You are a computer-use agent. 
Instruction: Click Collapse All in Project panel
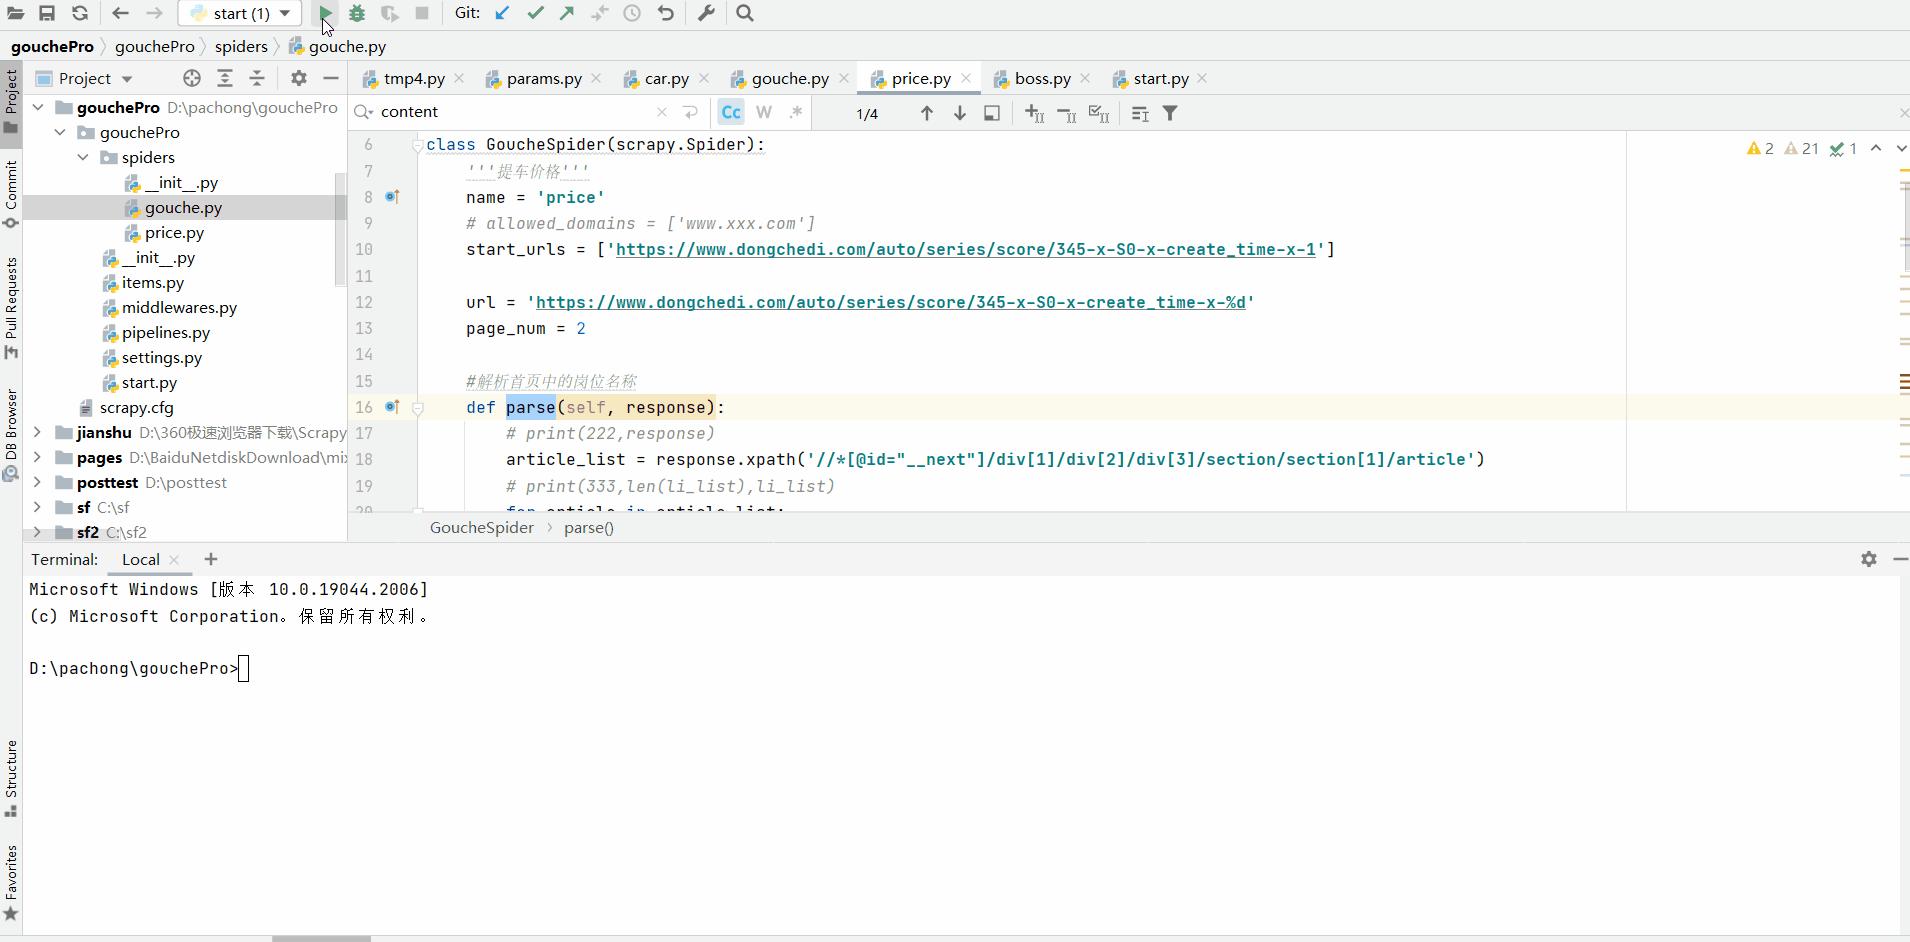coord(257,78)
